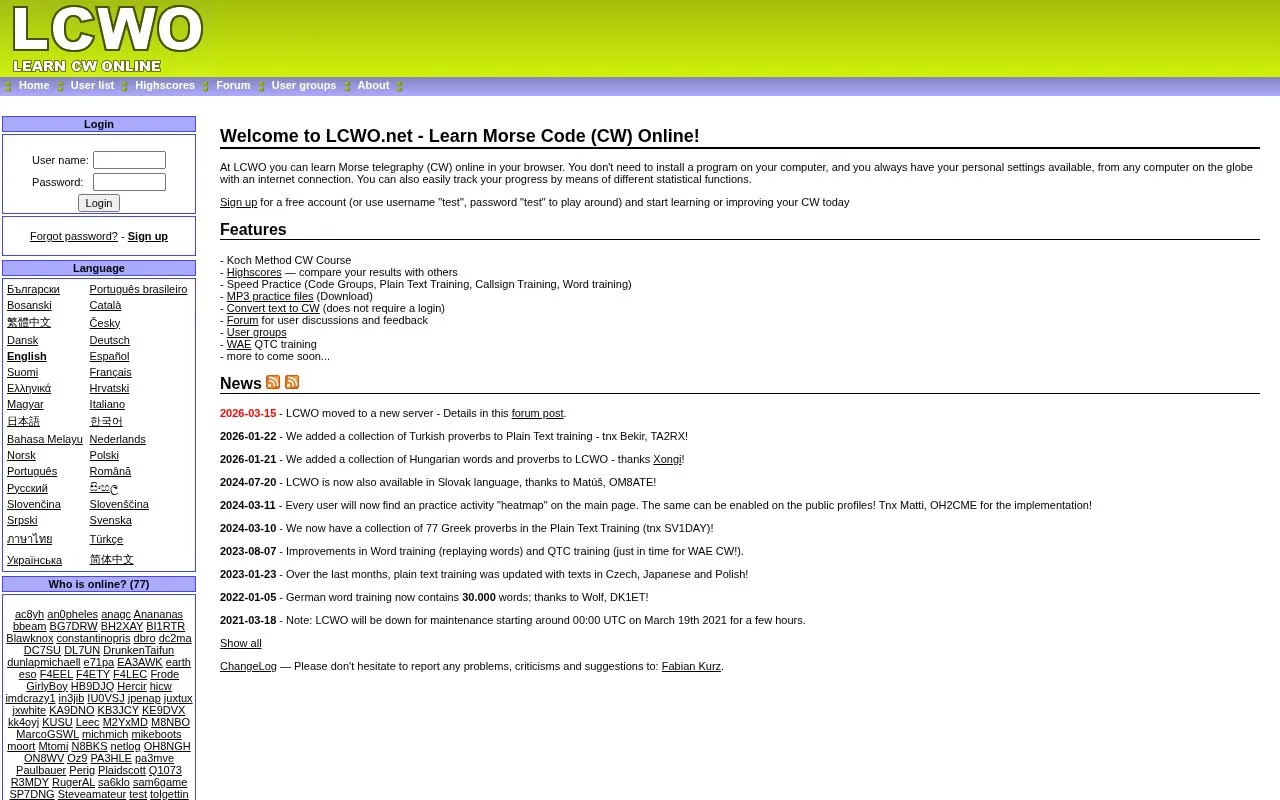This screenshot has height=800, width=1280.
Task: Open the forum post link in news
Action: click(x=538, y=413)
